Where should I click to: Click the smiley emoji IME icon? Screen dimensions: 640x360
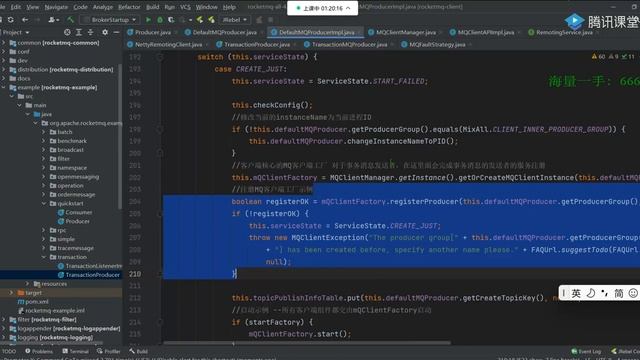(633, 293)
